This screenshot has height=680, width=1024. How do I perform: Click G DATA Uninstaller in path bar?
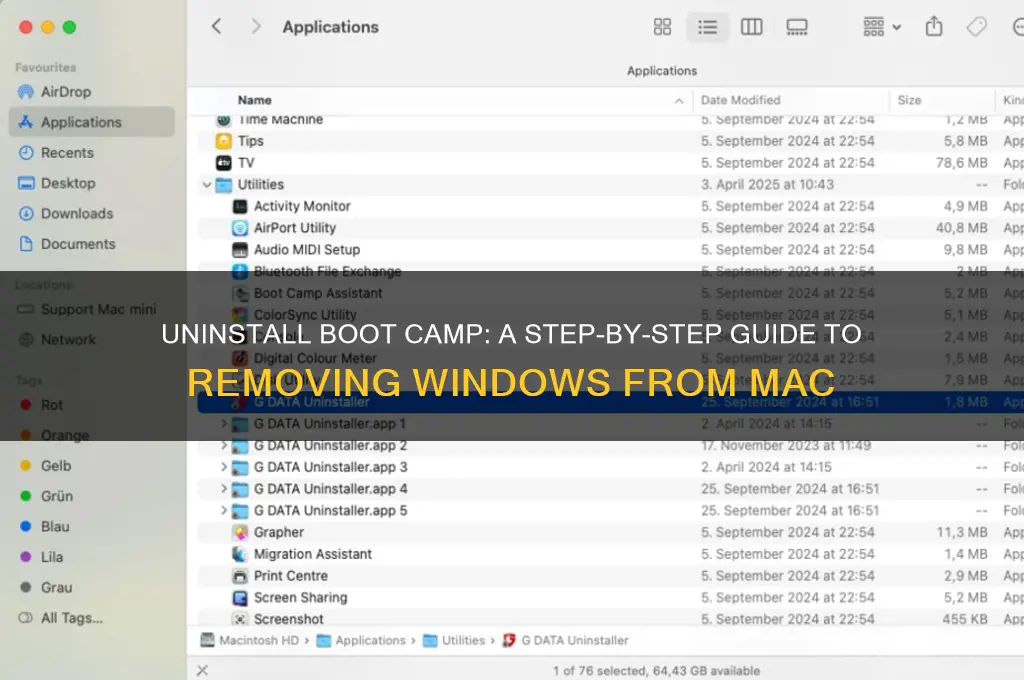pos(566,641)
